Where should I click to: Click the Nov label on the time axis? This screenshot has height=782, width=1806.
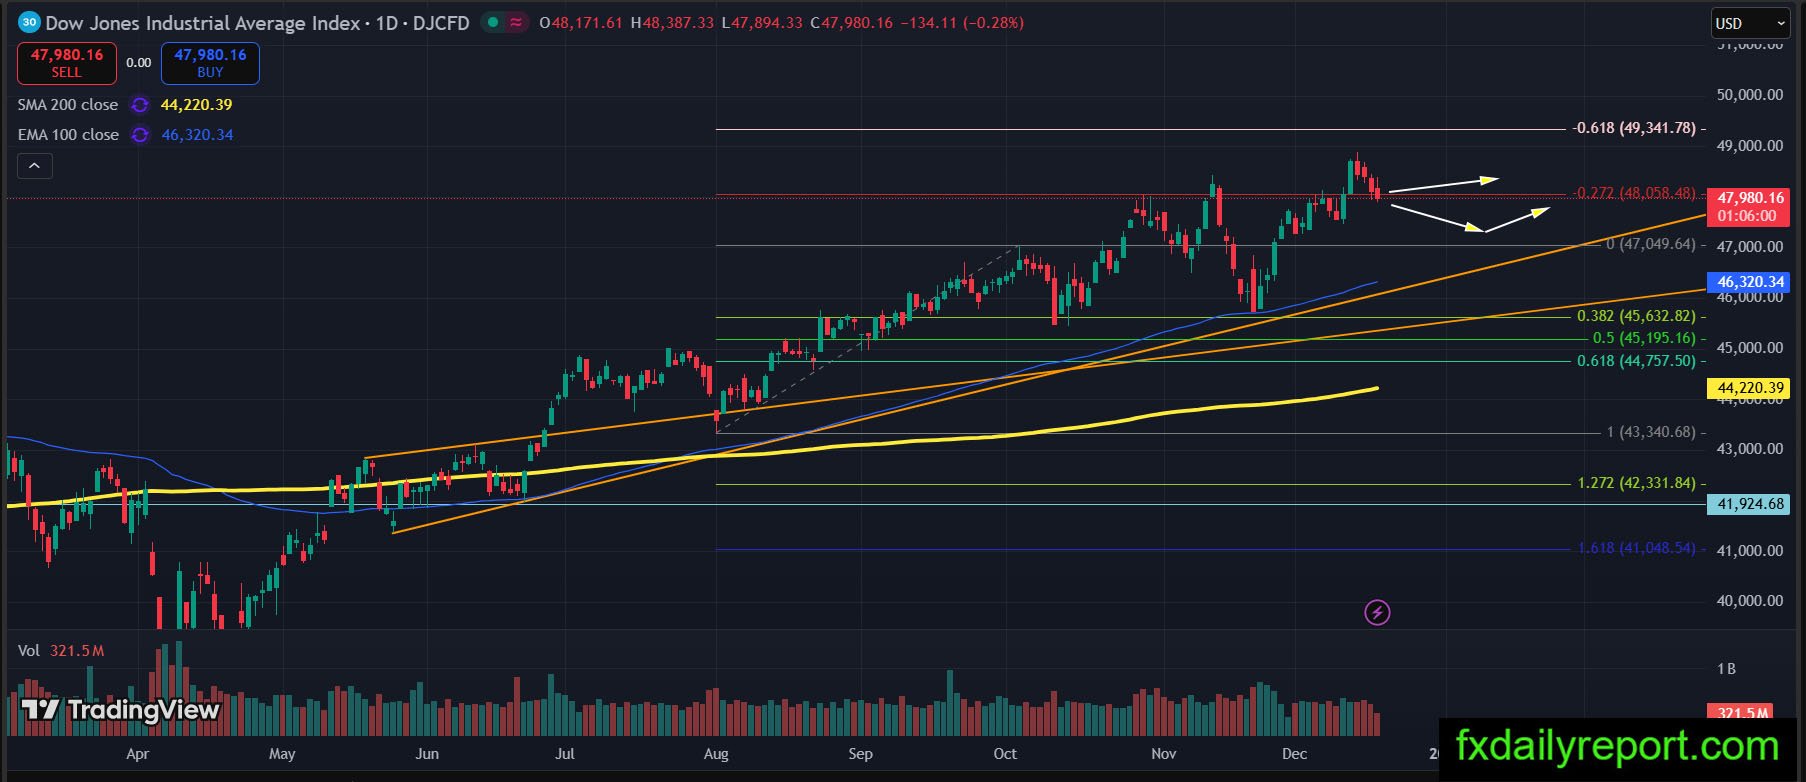[x=1163, y=754]
